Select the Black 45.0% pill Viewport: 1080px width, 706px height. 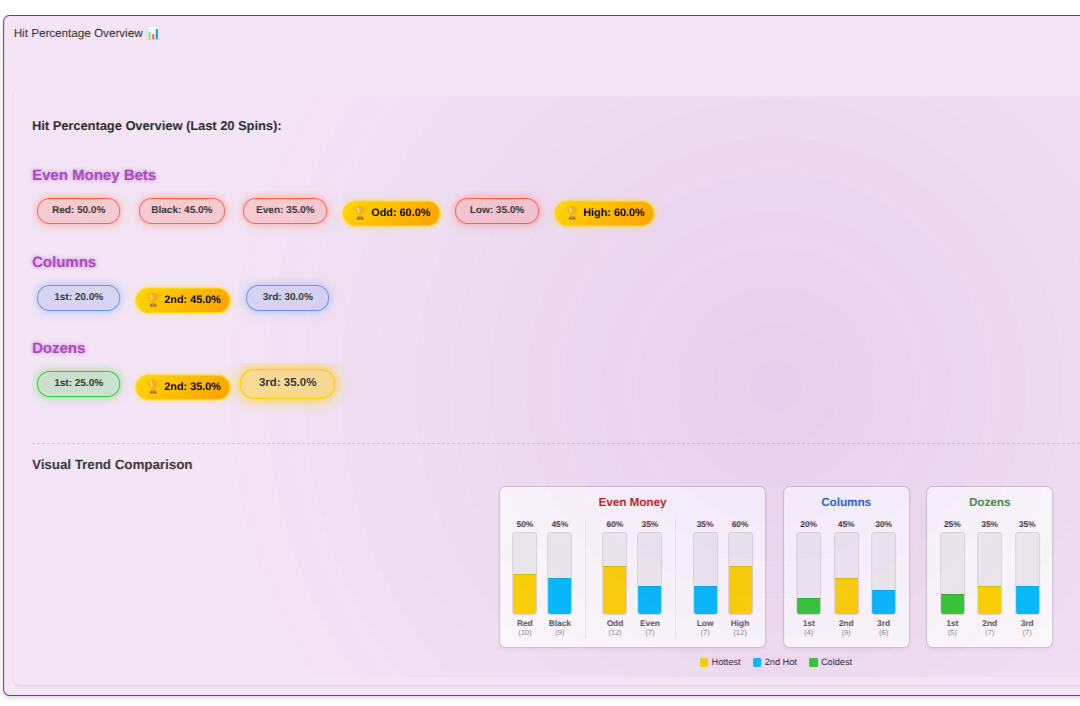pos(182,211)
